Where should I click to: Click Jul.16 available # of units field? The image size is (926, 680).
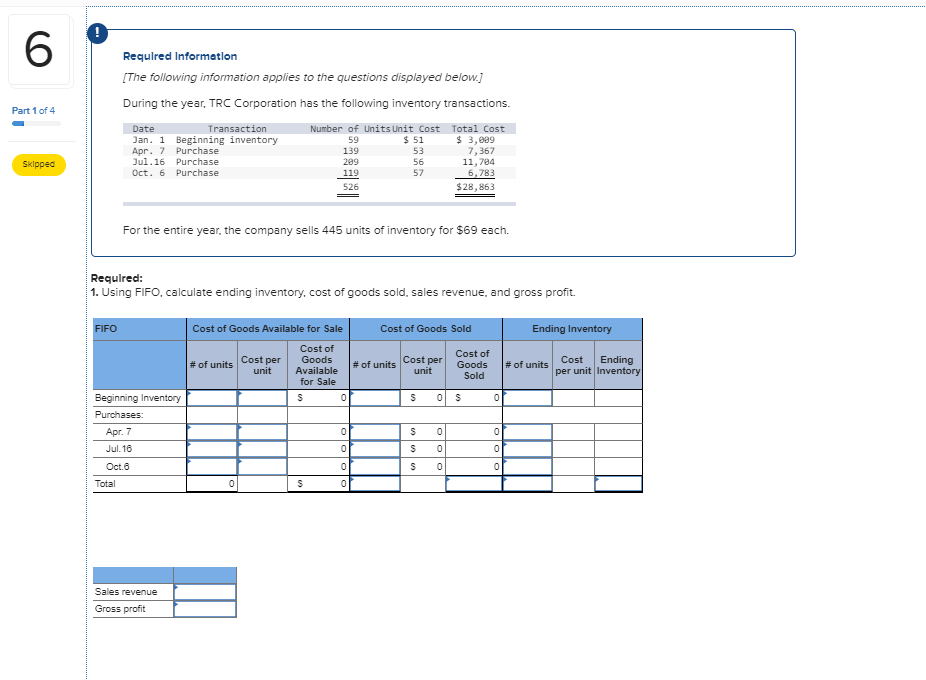click(212, 449)
